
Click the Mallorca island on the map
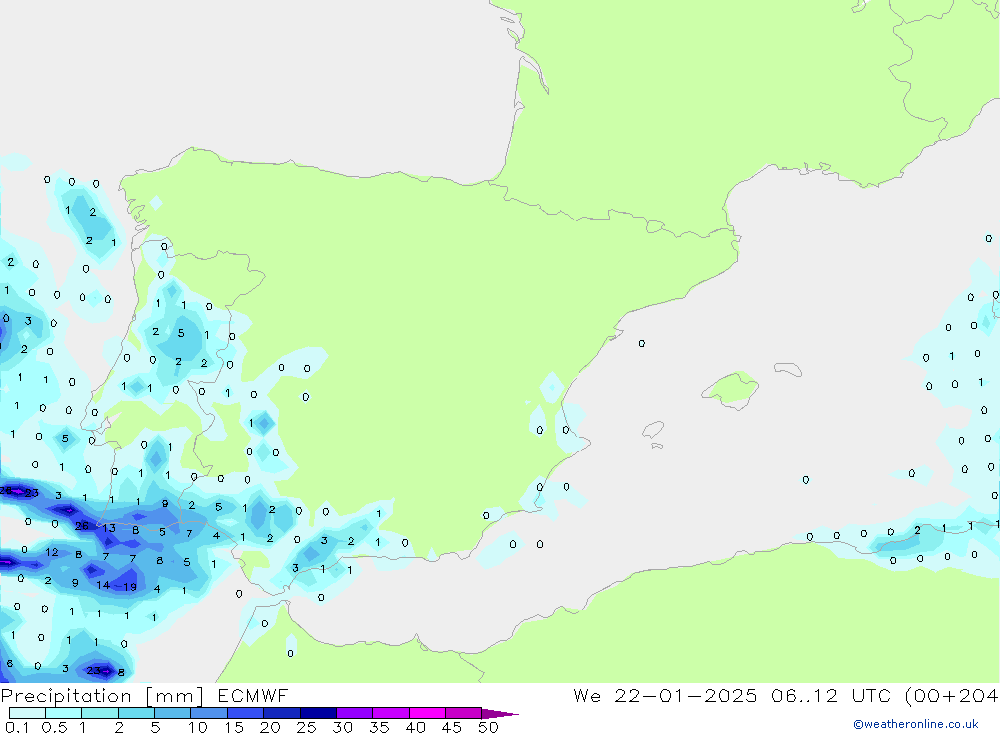730,387
